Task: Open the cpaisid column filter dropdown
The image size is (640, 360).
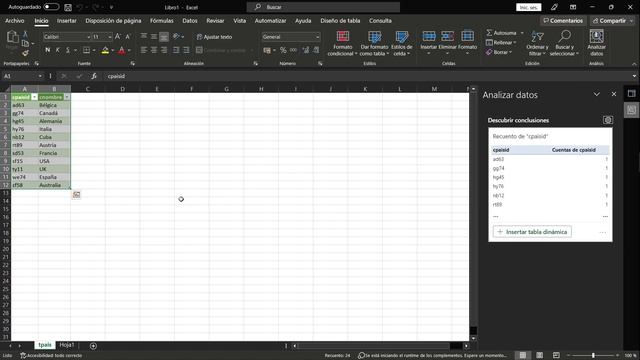Action: click(x=34, y=97)
